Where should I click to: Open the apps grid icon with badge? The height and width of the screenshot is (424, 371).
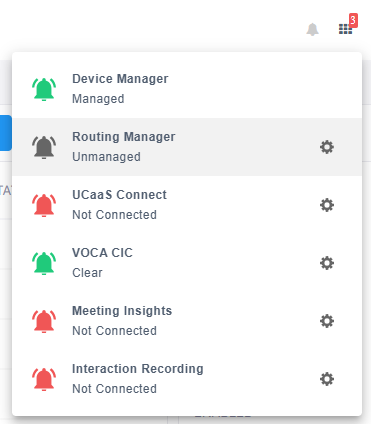pyautogui.click(x=345, y=29)
